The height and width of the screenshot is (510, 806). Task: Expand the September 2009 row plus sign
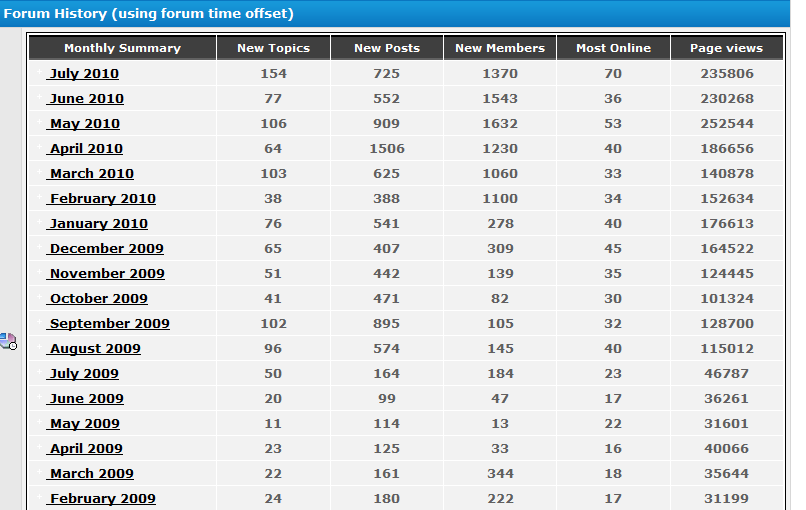point(40,321)
